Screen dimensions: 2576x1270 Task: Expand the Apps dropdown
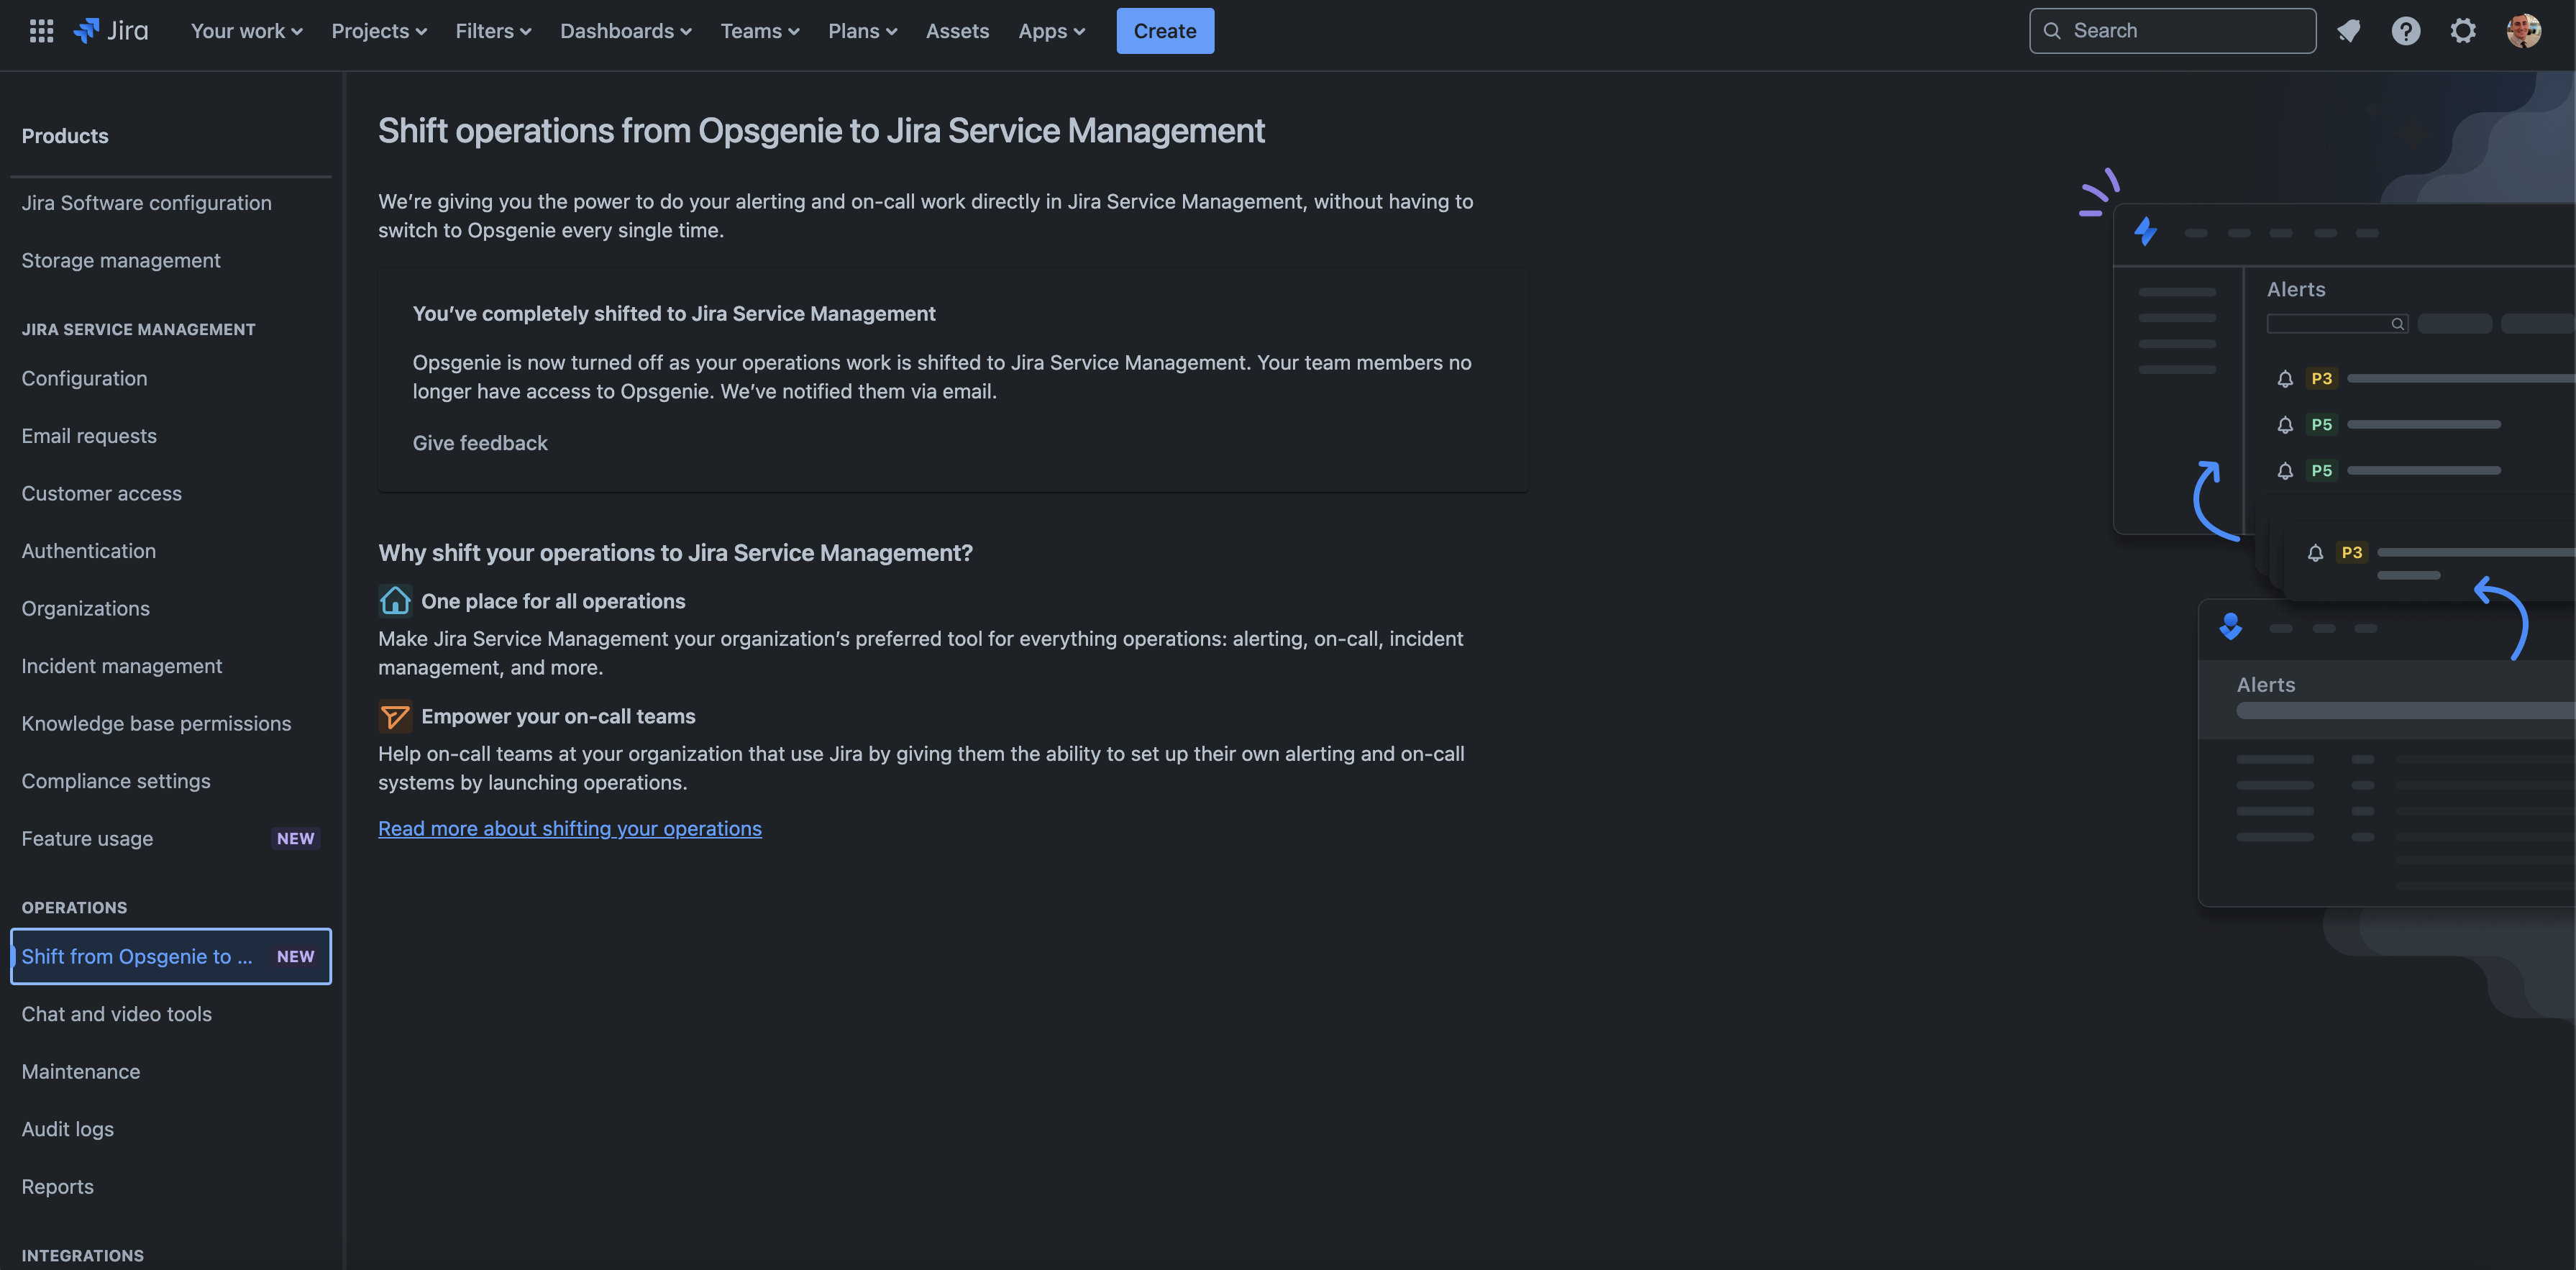click(x=1050, y=30)
